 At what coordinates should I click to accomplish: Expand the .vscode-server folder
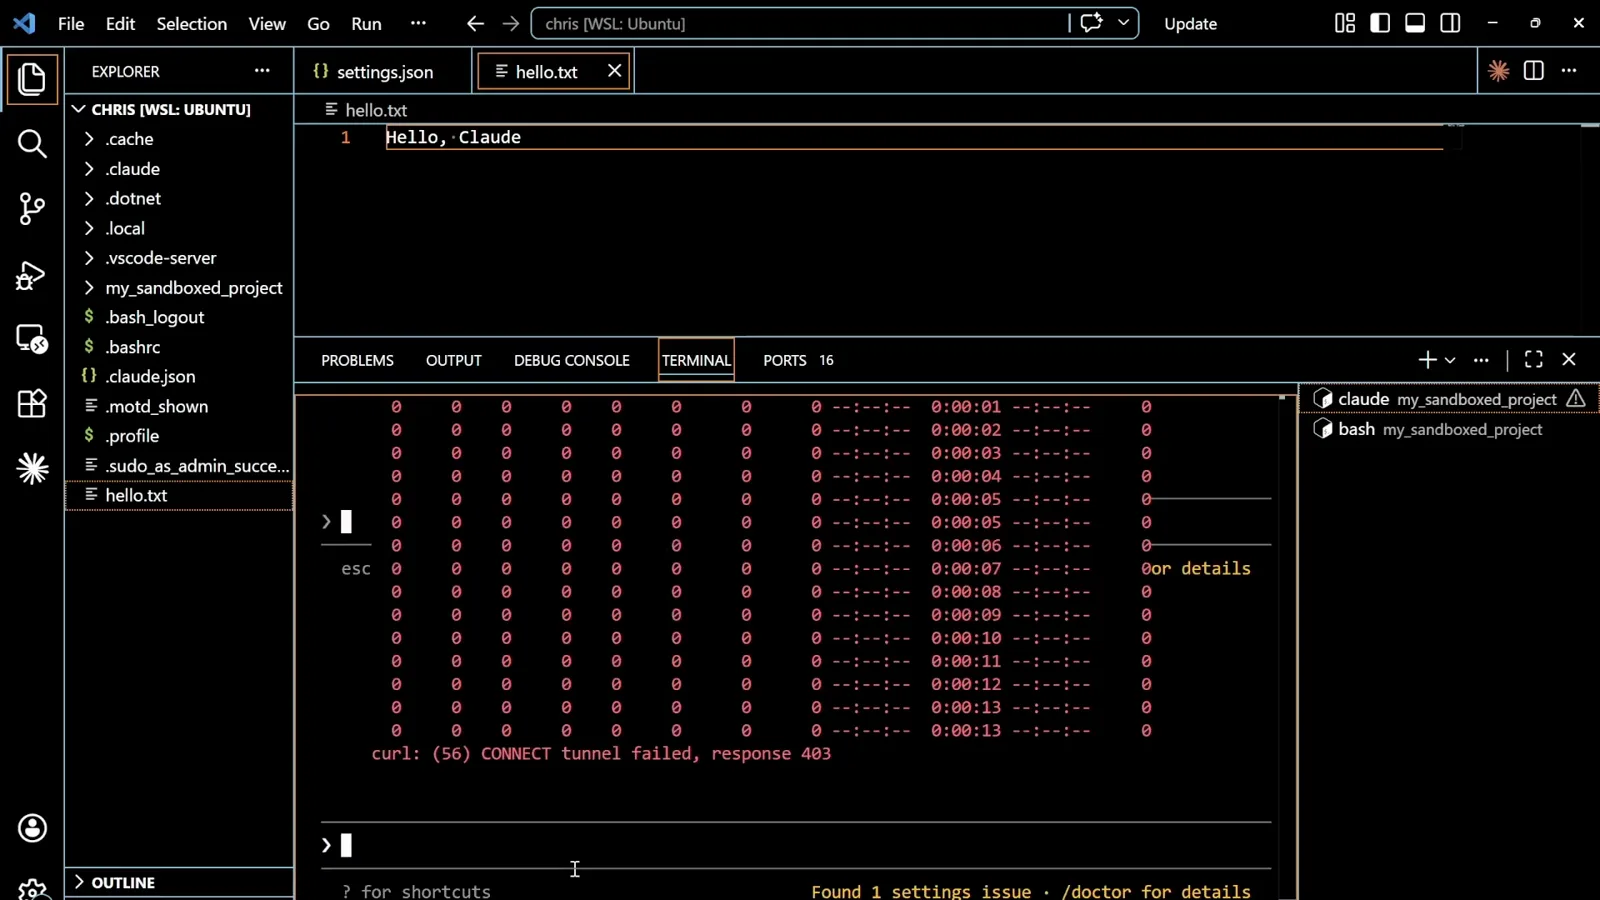tap(179, 258)
